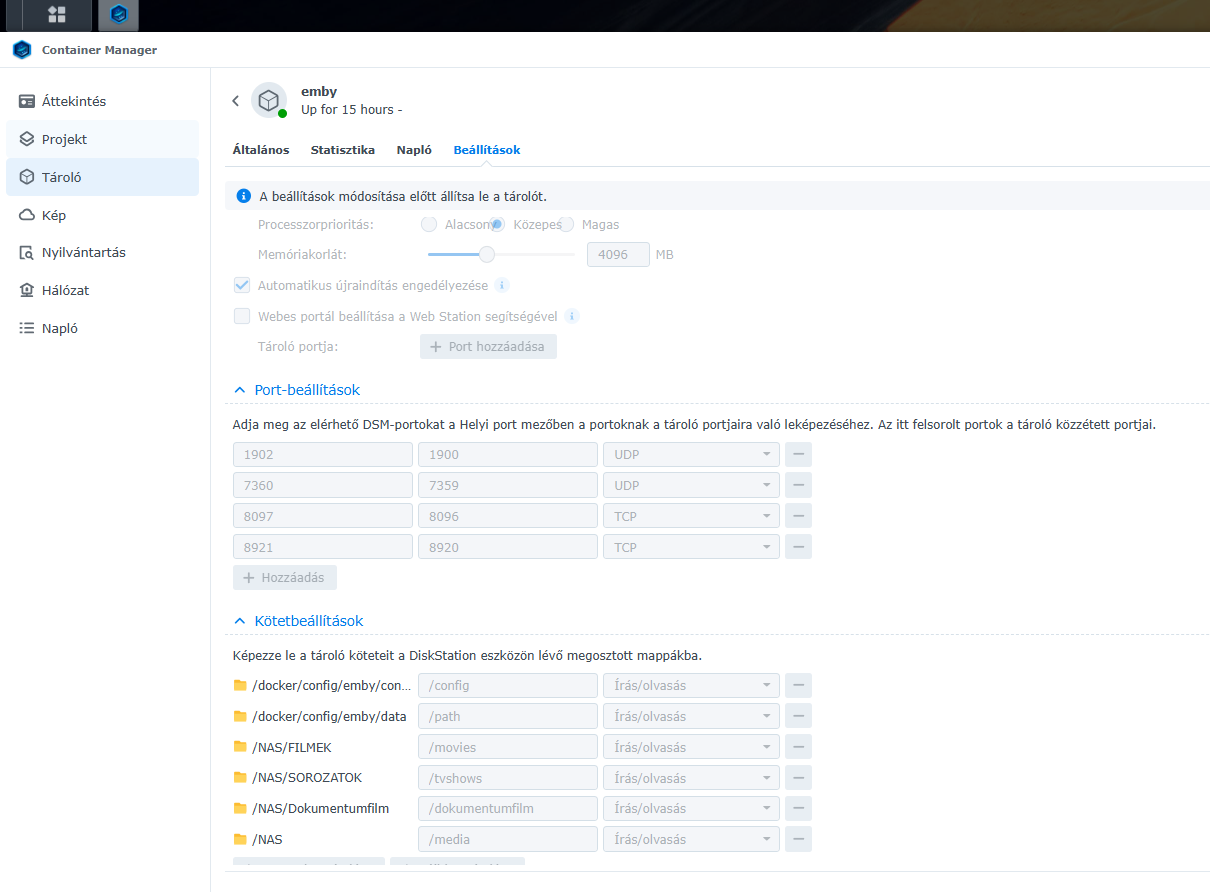Viewport: 1210px width, 892px height.
Task: Click the local port field 1902
Action: coord(323,455)
